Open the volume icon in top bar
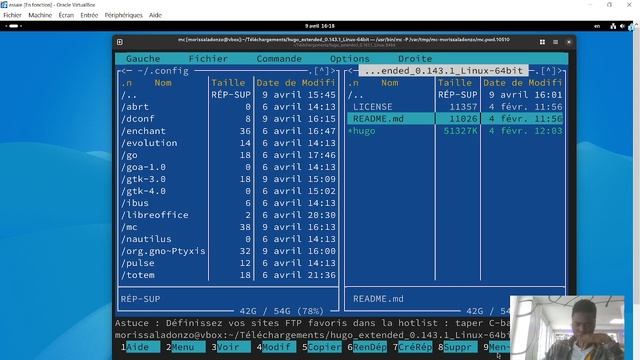This screenshot has width=640, height=360. [622, 26]
